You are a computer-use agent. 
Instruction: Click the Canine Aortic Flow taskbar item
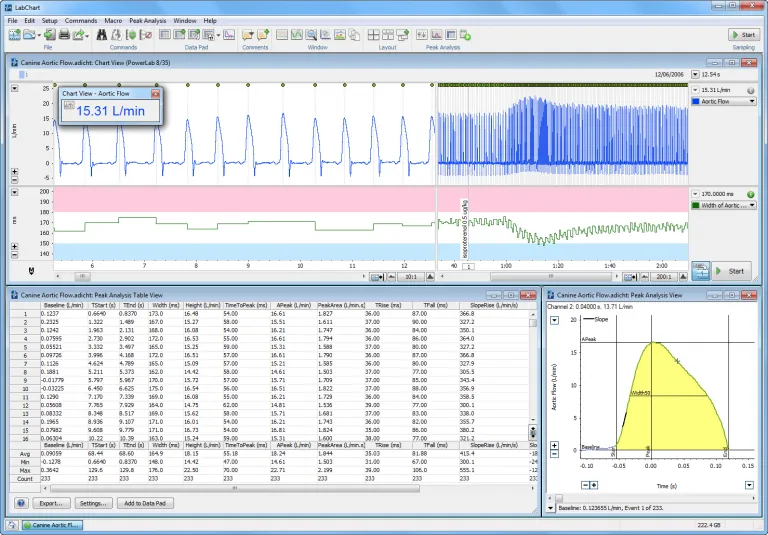click(54, 524)
